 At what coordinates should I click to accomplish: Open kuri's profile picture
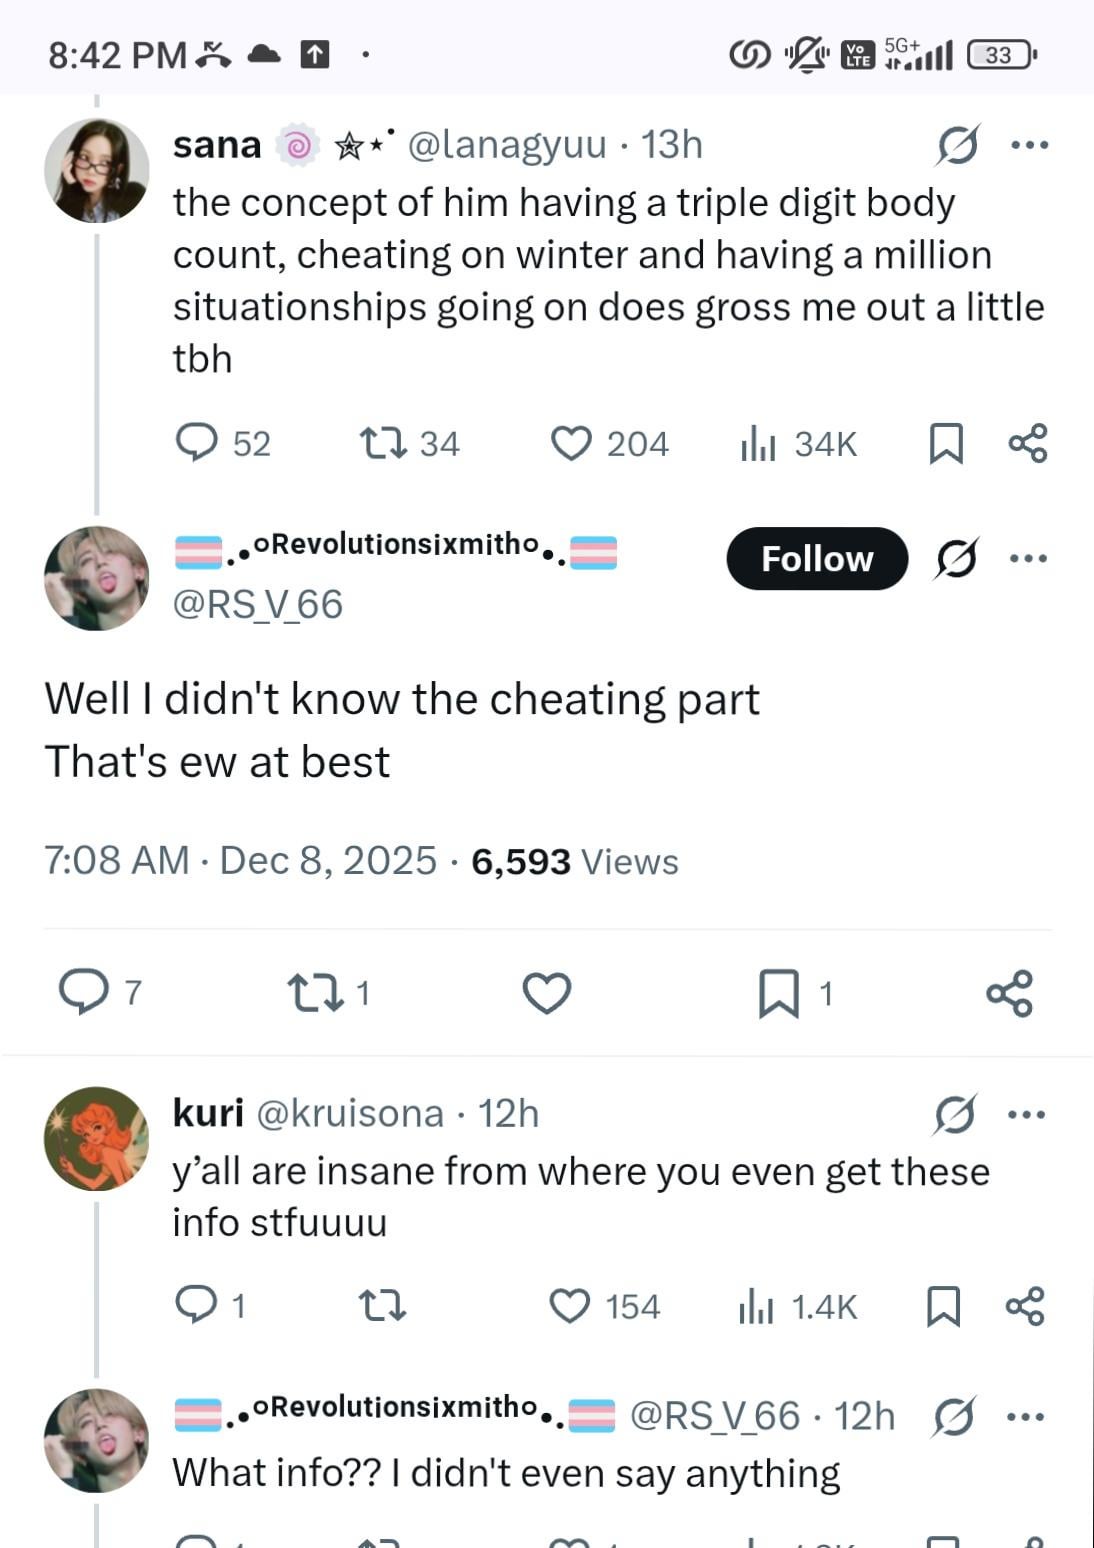(96, 1138)
